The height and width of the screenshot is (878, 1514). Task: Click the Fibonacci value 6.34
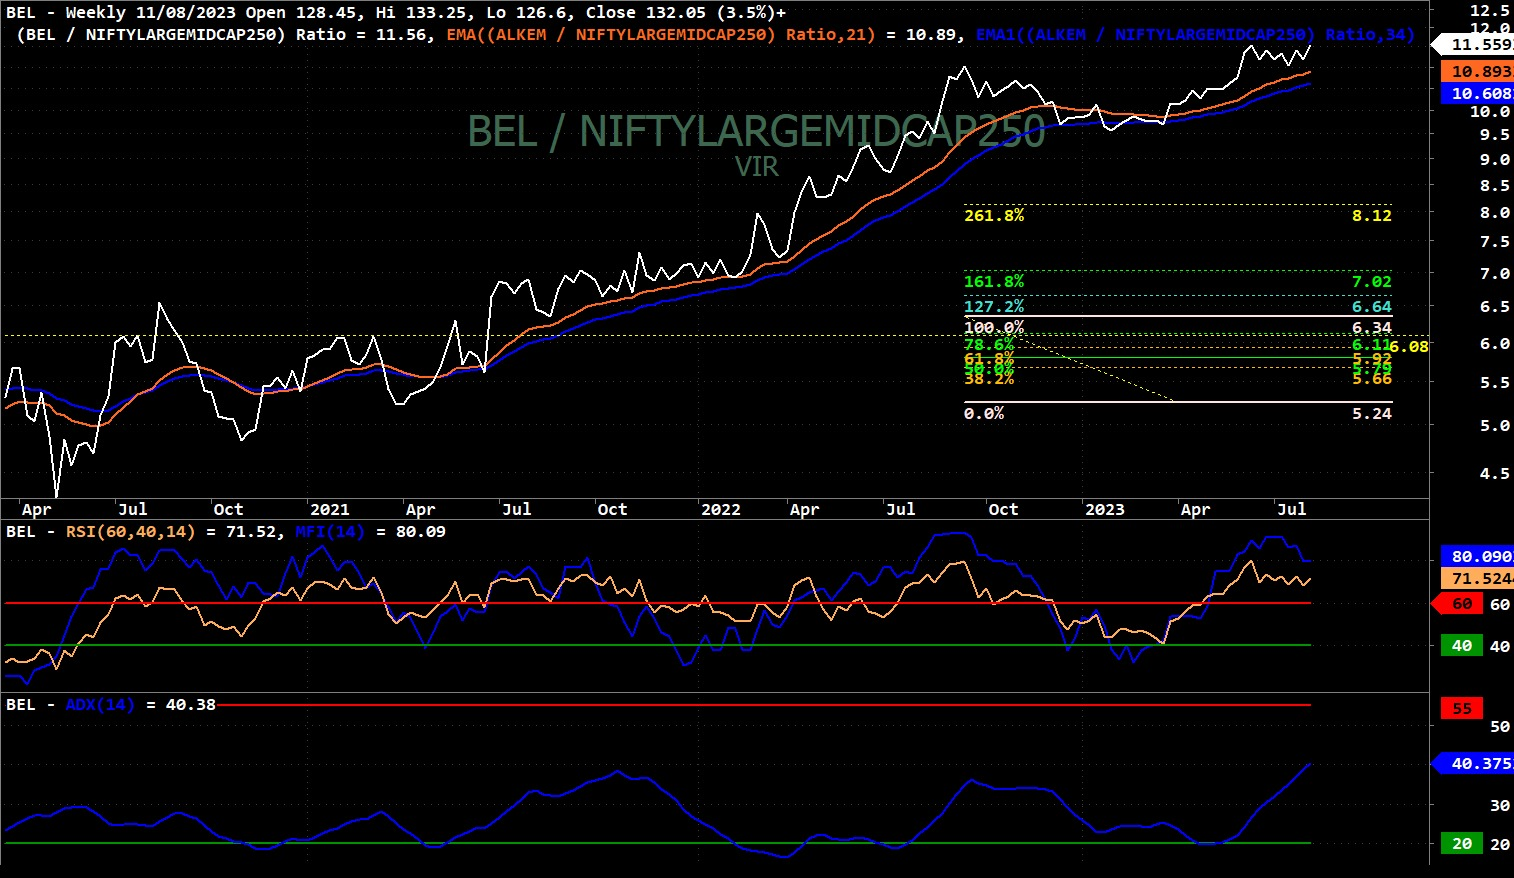tap(1372, 327)
